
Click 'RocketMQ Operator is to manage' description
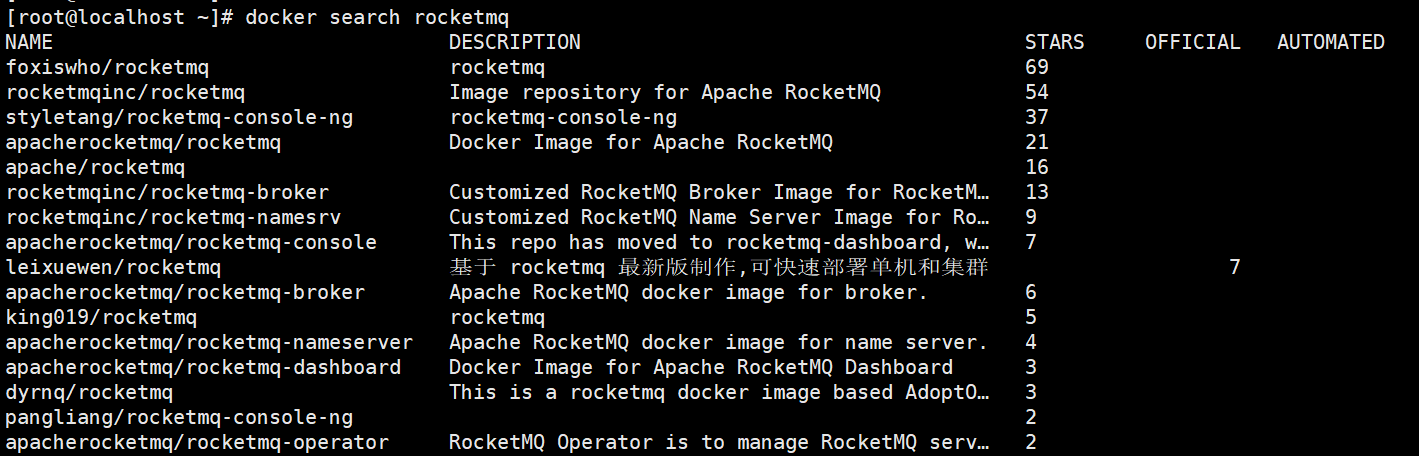click(720, 442)
